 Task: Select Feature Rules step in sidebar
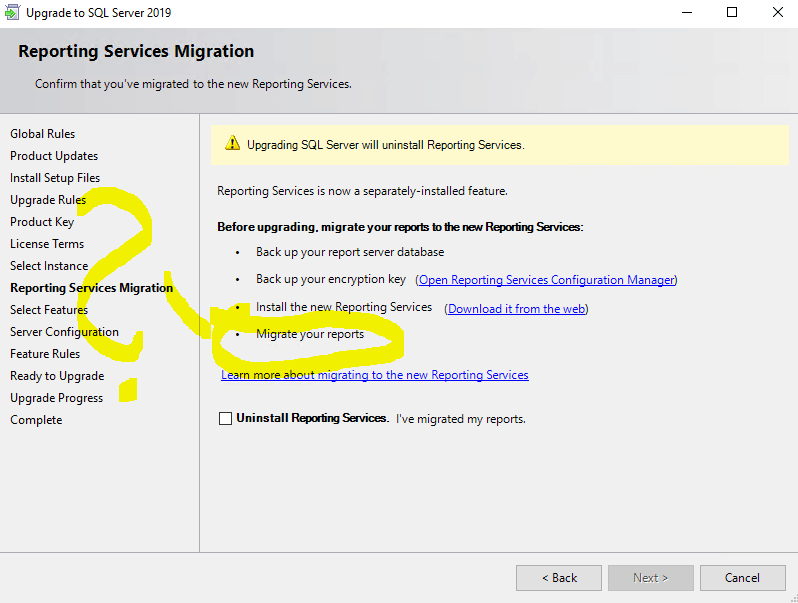point(45,354)
